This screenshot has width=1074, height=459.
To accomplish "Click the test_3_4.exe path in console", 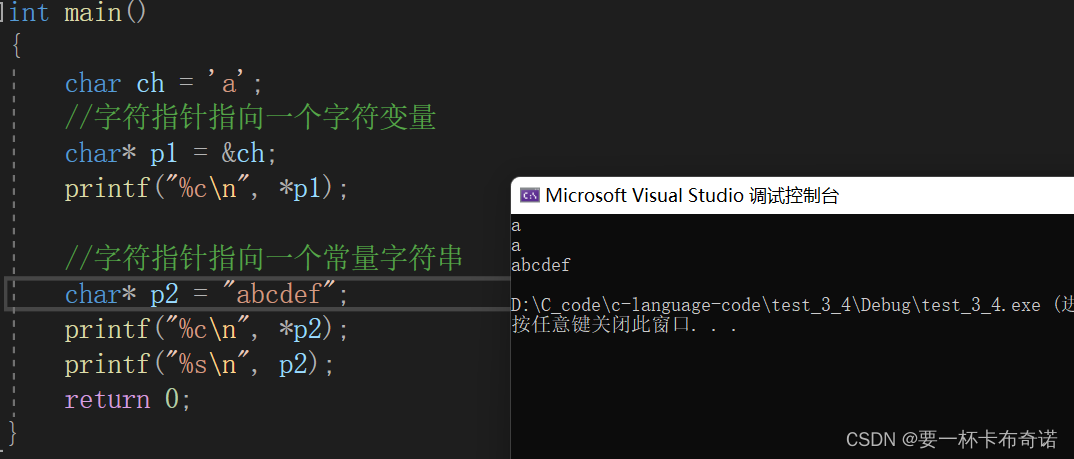I will (x=775, y=306).
